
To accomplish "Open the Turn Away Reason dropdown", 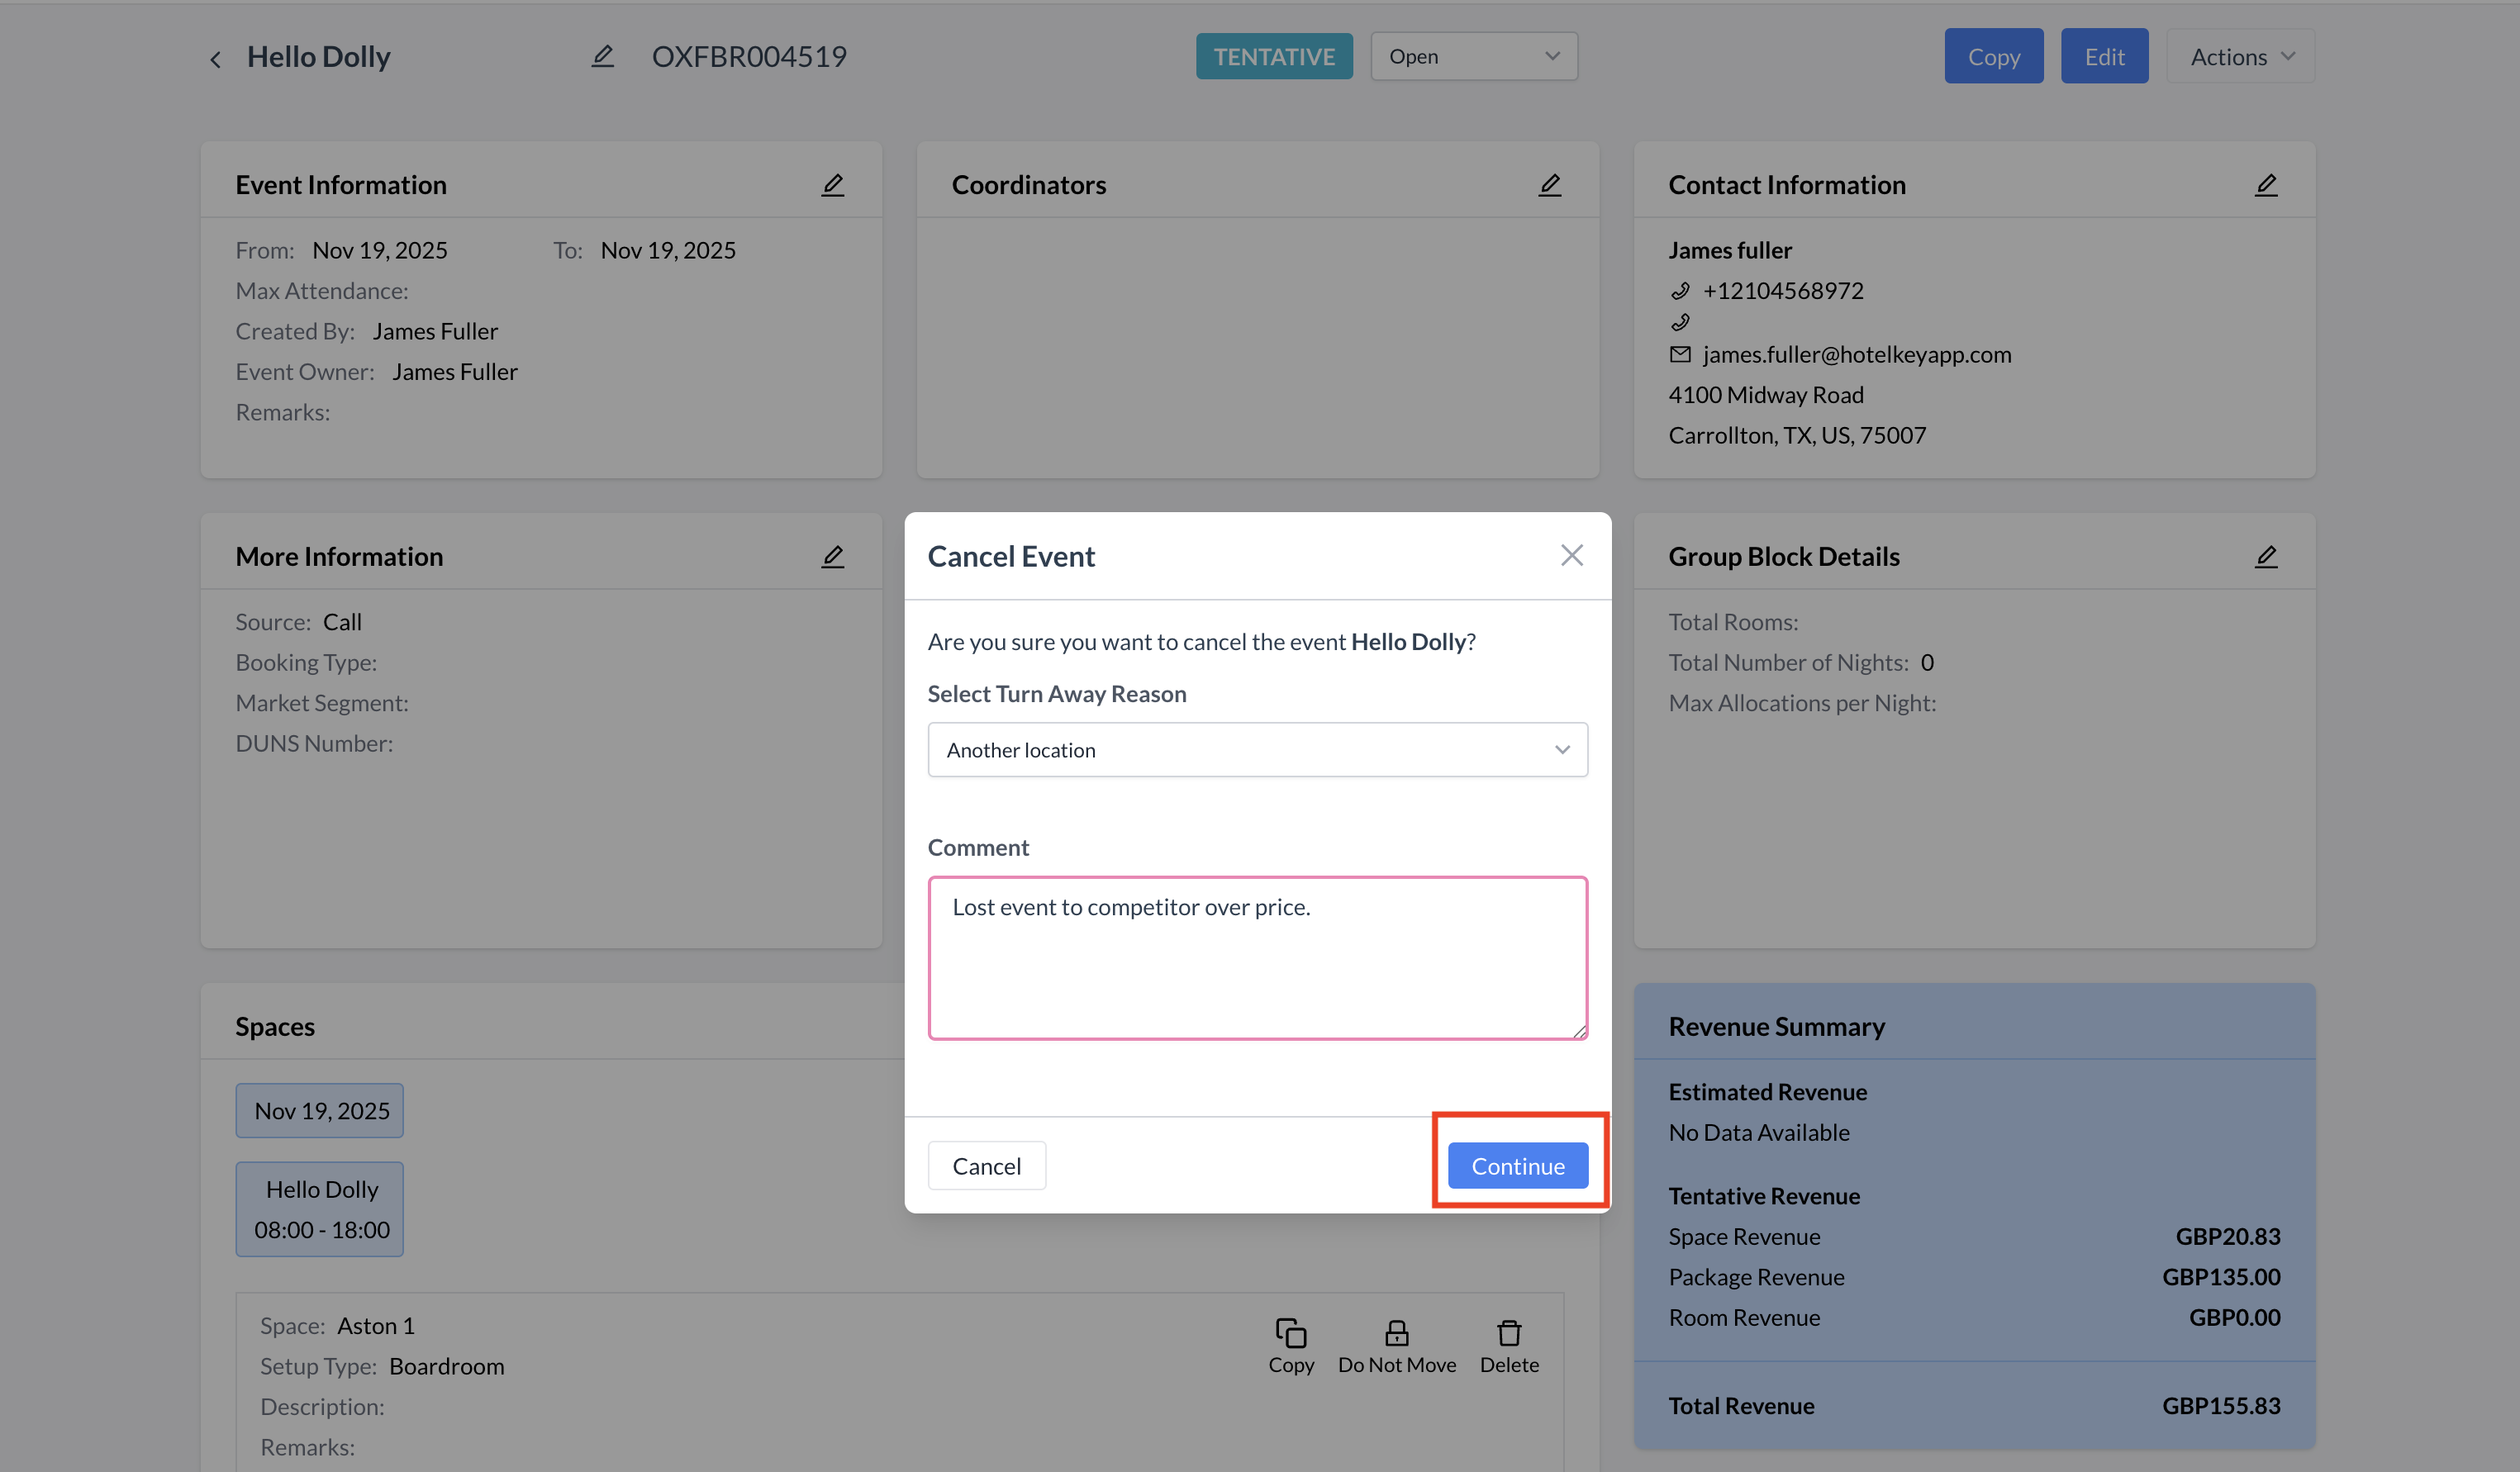I will click(x=1257, y=750).
